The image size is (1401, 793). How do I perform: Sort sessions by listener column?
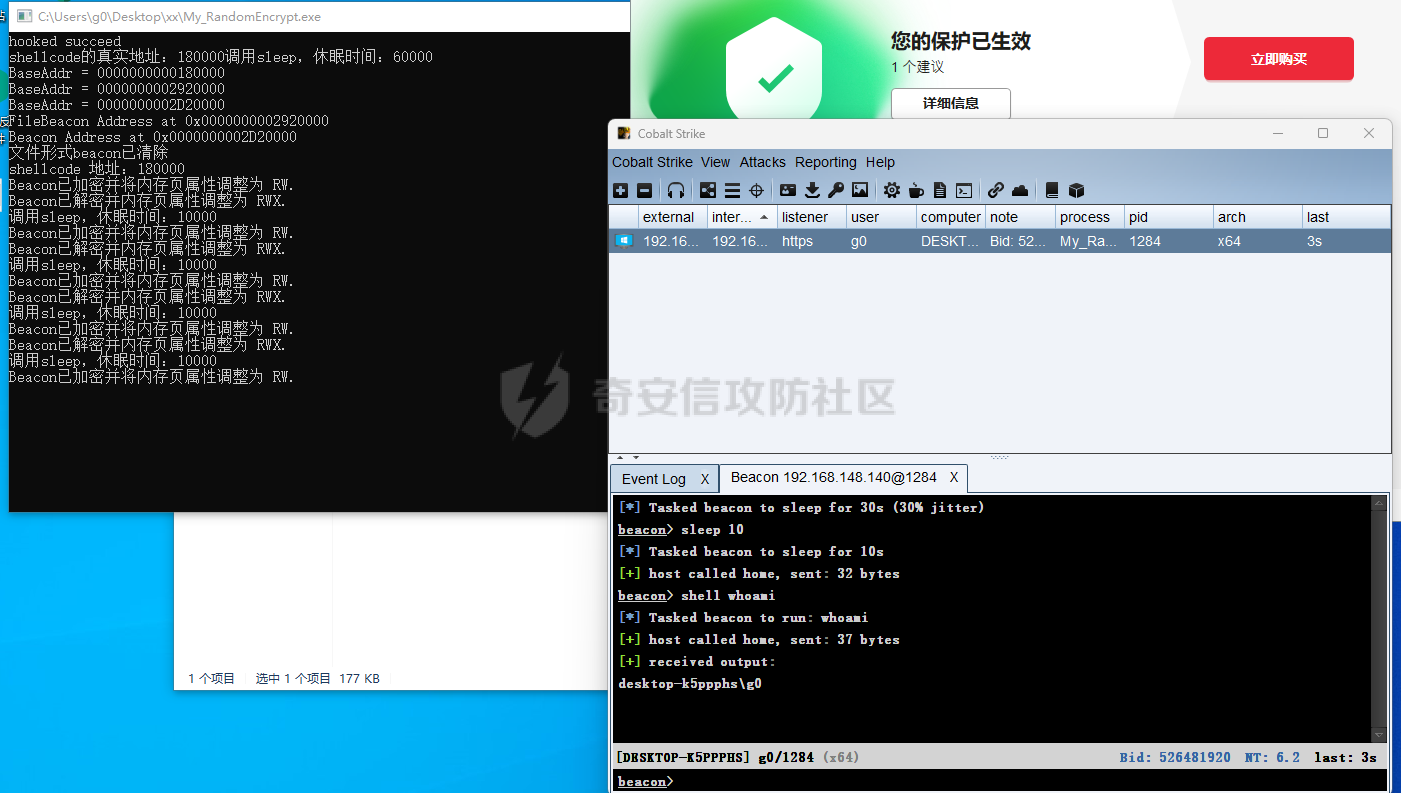tap(811, 217)
